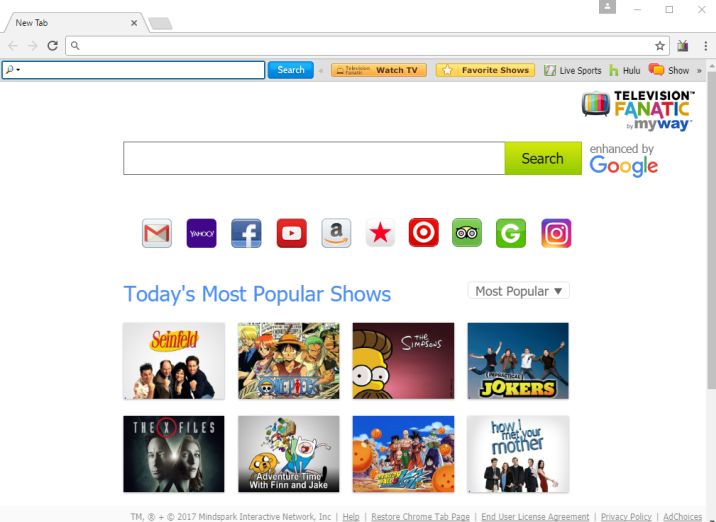This screenshot has height=522, width=716.
Task: Select the New Tab tab
Action: click(x=75, y=22)
